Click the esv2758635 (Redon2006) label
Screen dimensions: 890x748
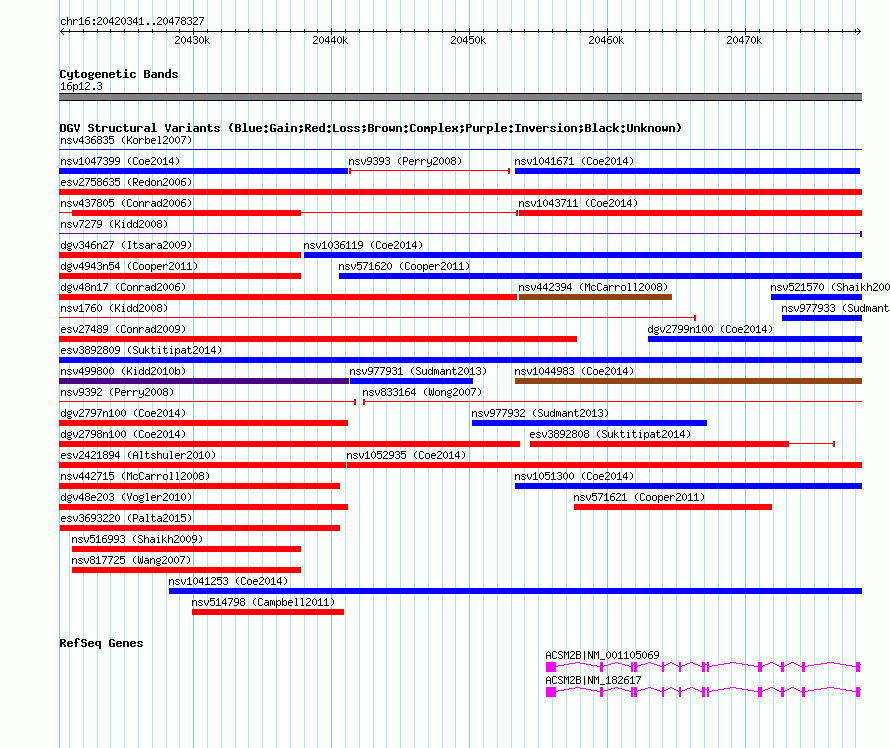(x=126, y=182)
